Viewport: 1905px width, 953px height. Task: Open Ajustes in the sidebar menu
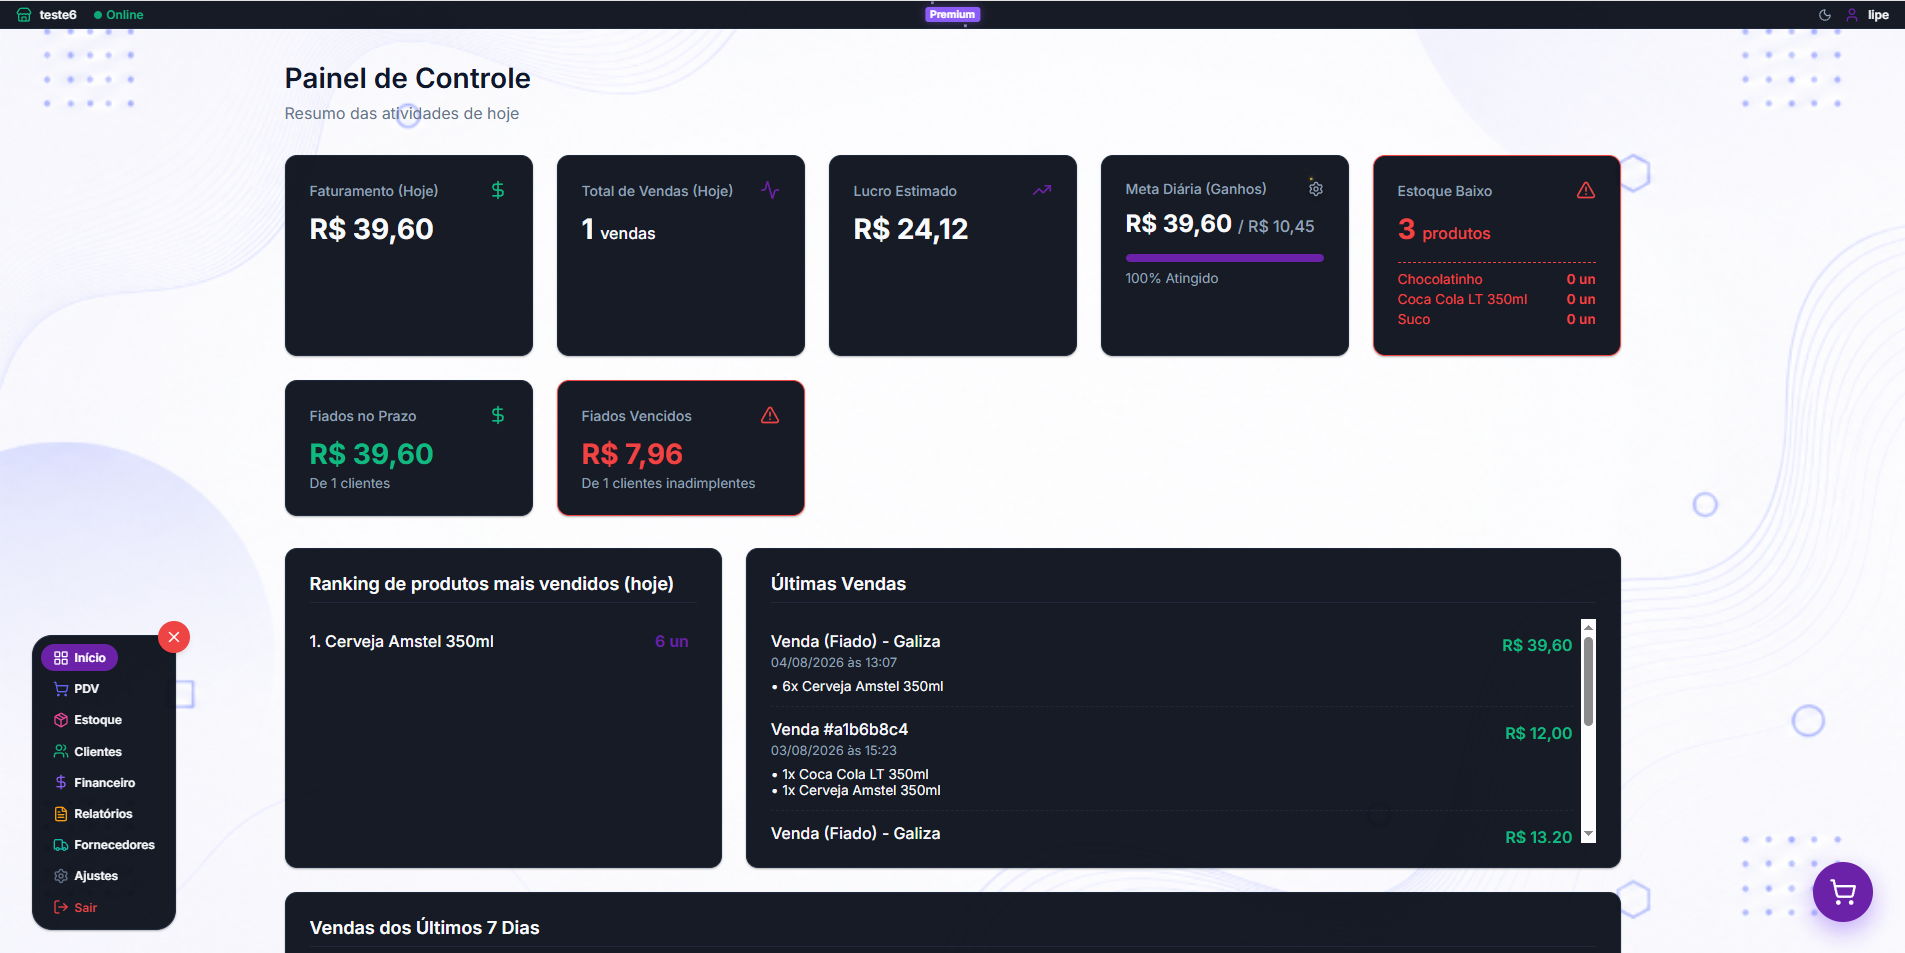click(x=86, y=876)
